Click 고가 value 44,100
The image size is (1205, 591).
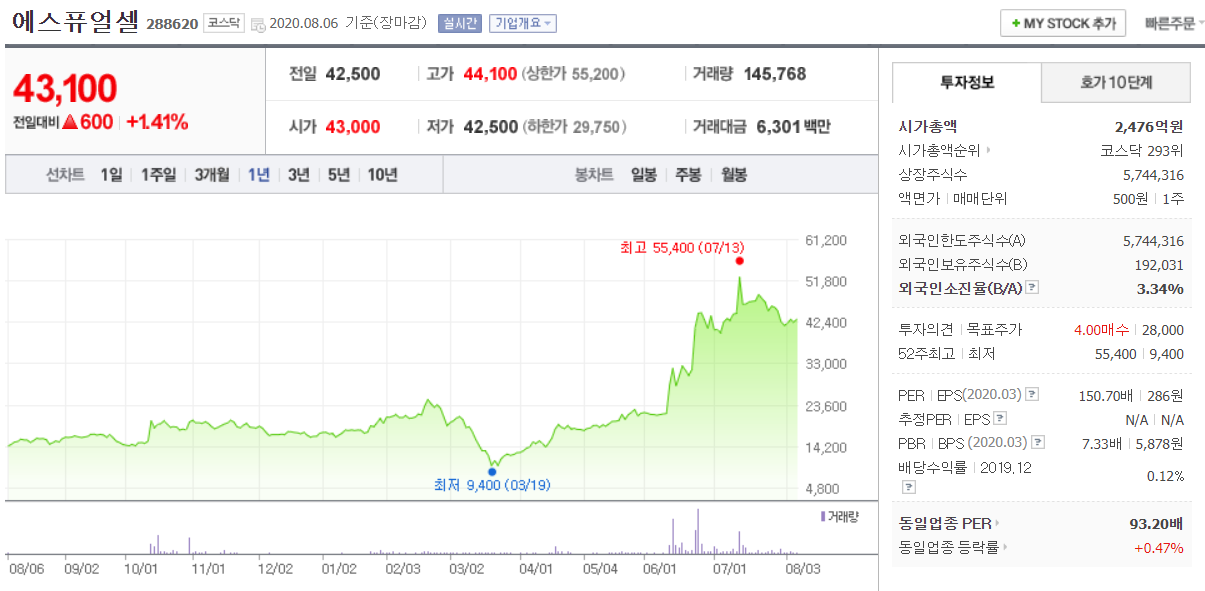491,74
